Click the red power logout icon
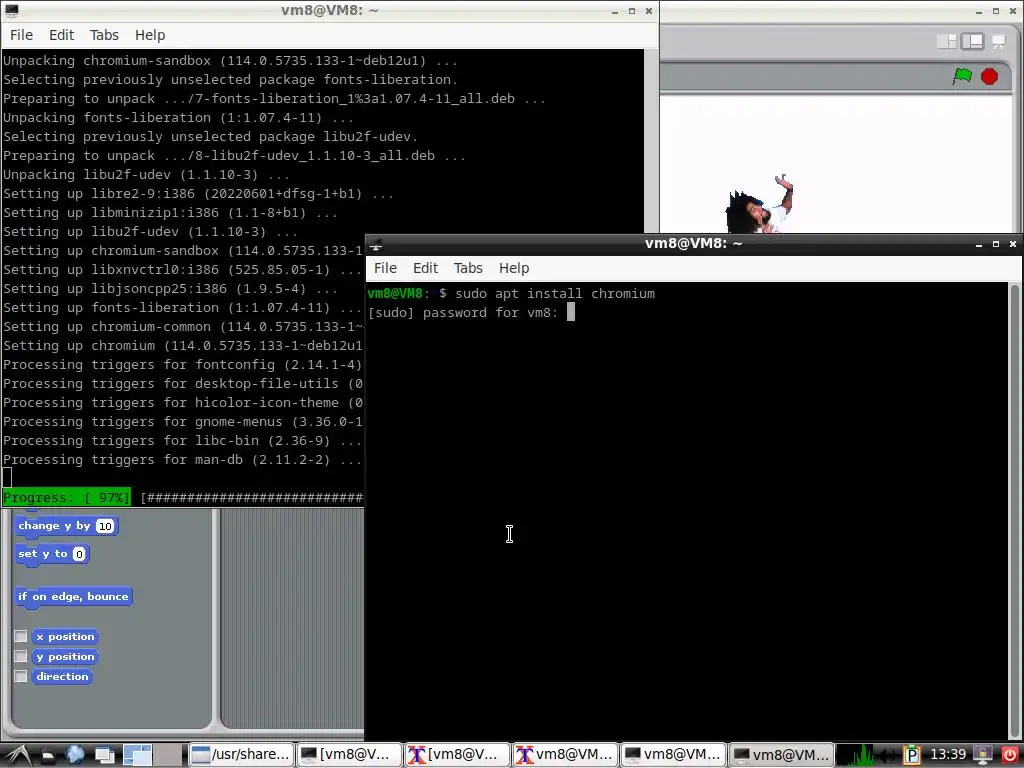Image resolution: width=1024 pixels, height=768 pixels. tap(1010, 756)
